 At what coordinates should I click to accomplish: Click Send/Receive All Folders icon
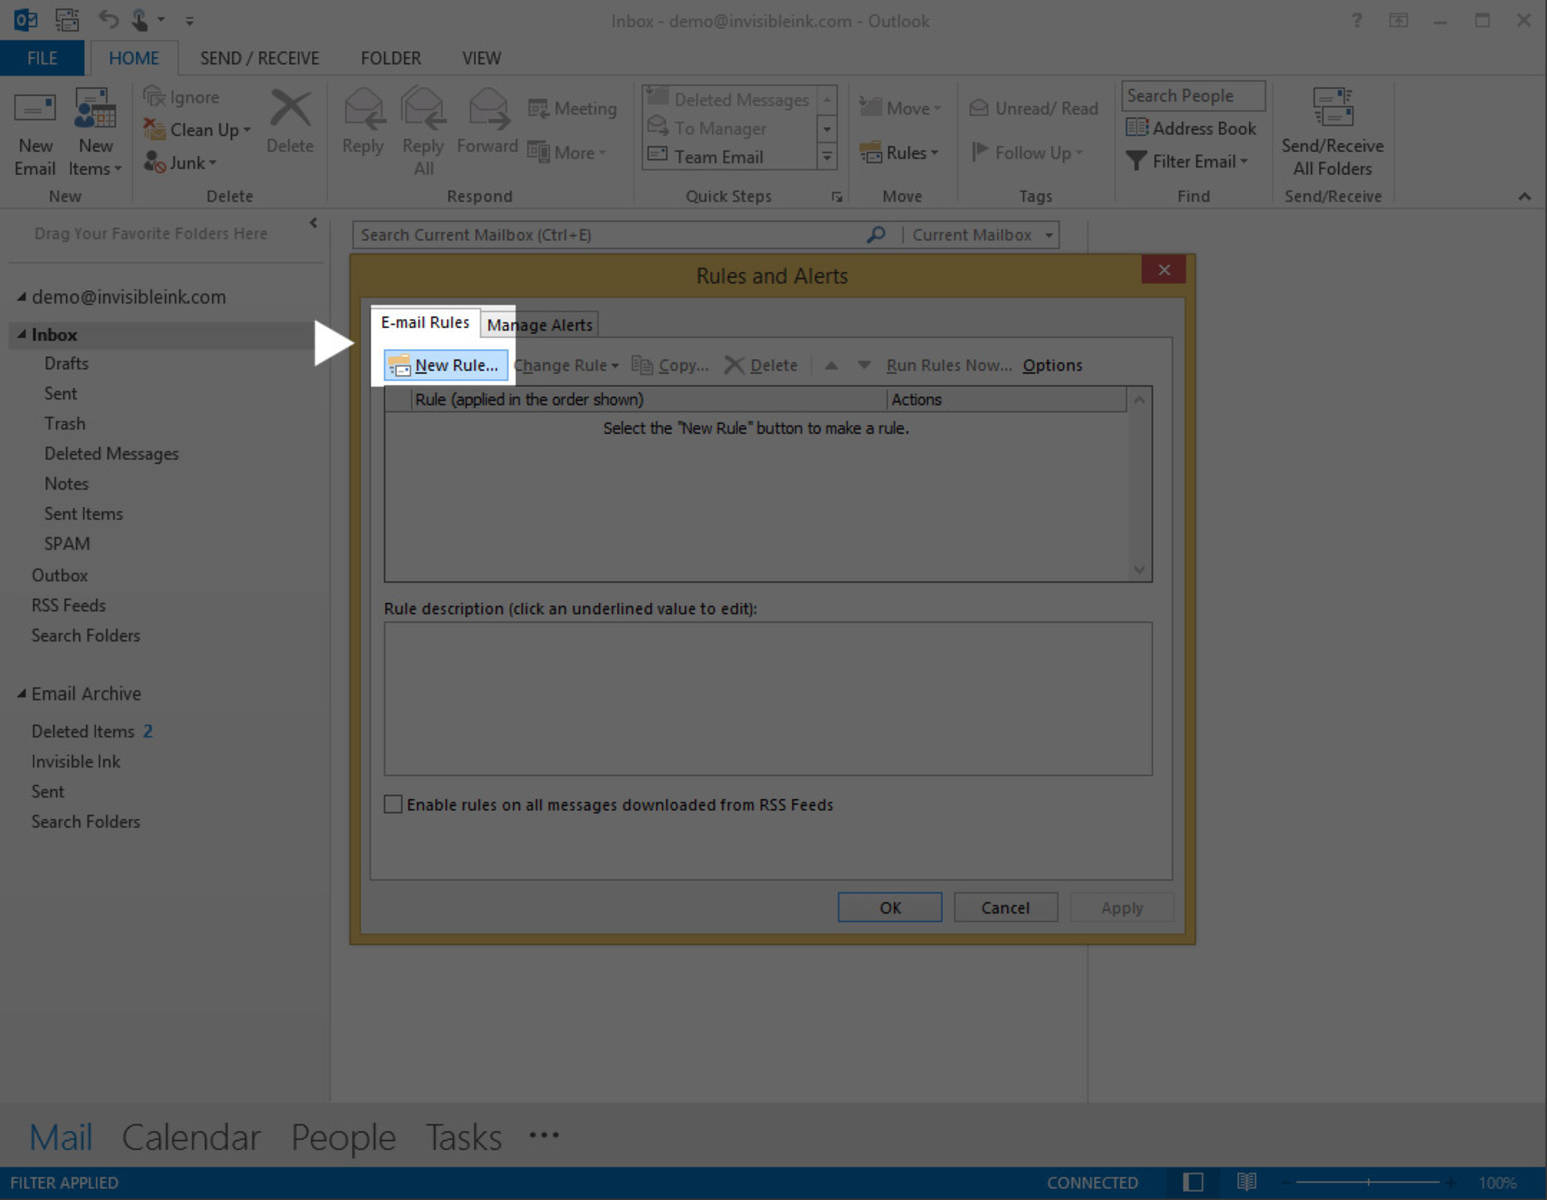point(1332,108)
